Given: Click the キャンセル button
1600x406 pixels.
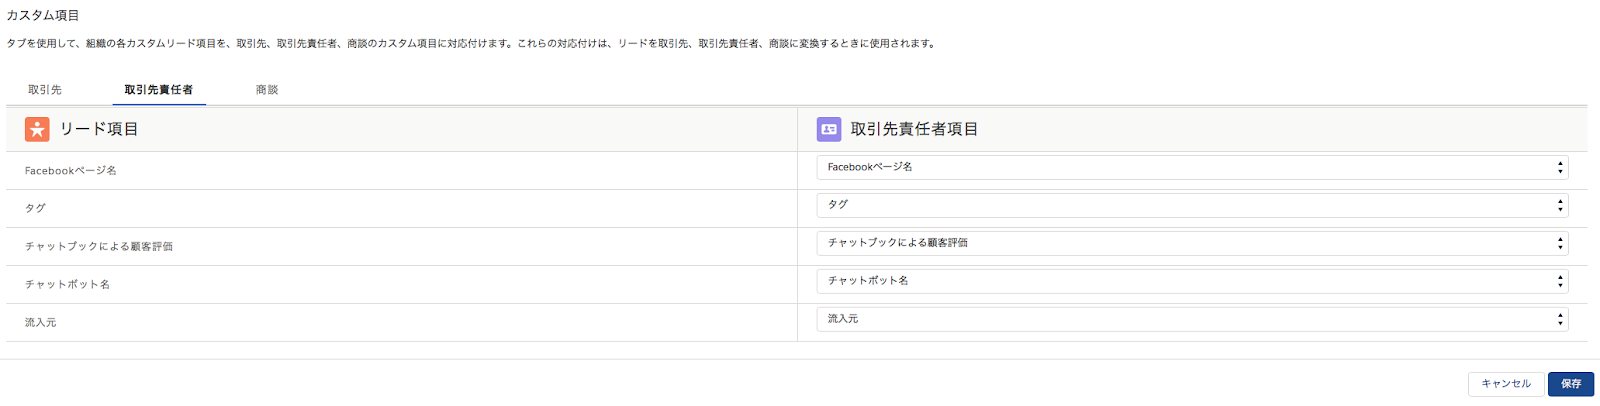Looking at the screenshot, I should coord(1505,384).
